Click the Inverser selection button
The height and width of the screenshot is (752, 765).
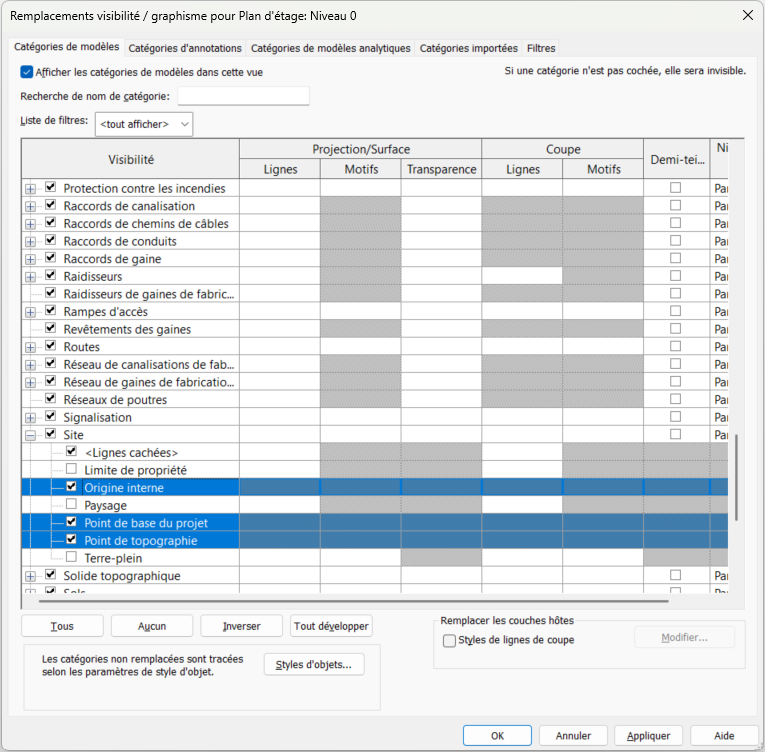point(241,626)
